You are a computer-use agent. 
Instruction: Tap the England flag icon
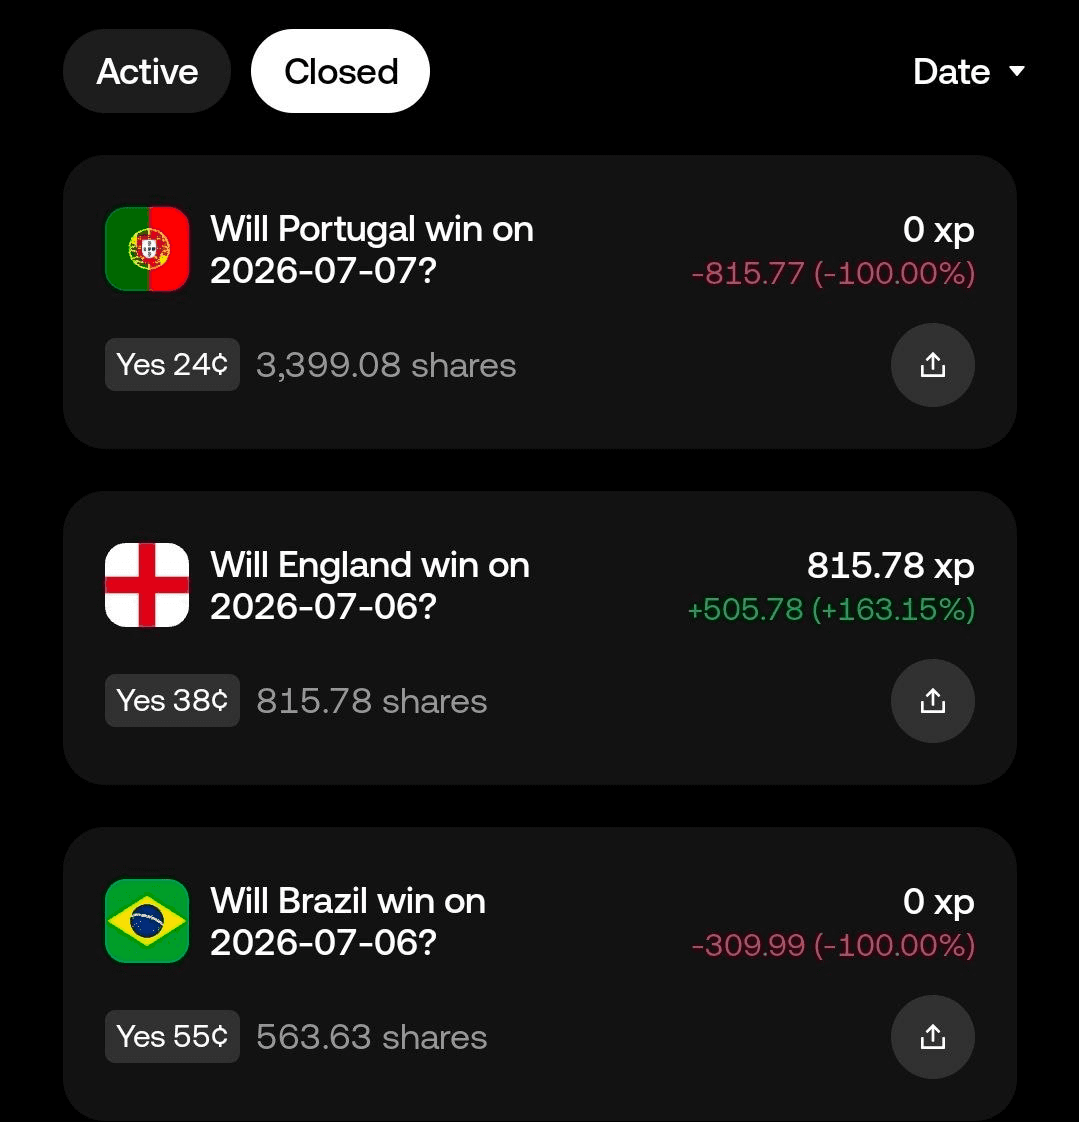click(x=147, y=585)
